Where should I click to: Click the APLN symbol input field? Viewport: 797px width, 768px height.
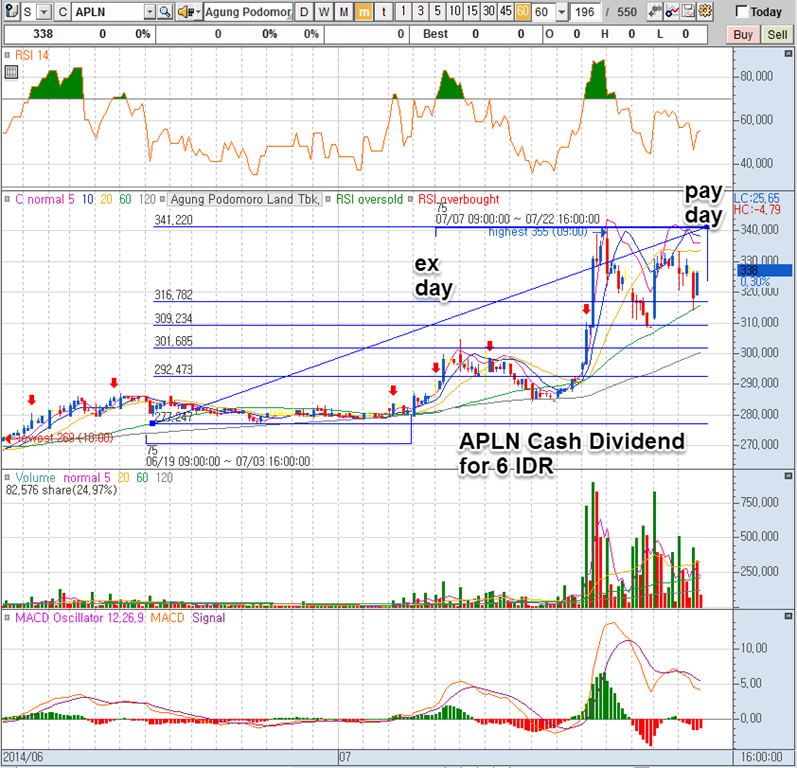108,12
